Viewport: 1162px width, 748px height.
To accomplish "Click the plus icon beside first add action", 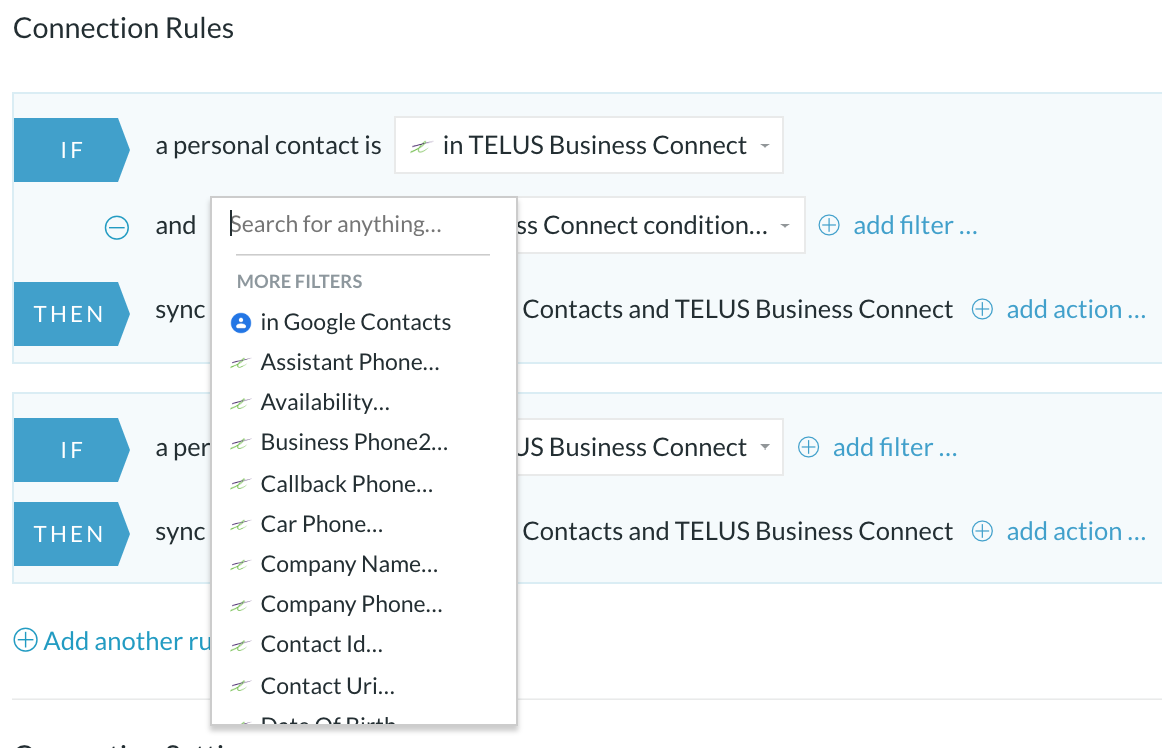I will coord(982,309).
